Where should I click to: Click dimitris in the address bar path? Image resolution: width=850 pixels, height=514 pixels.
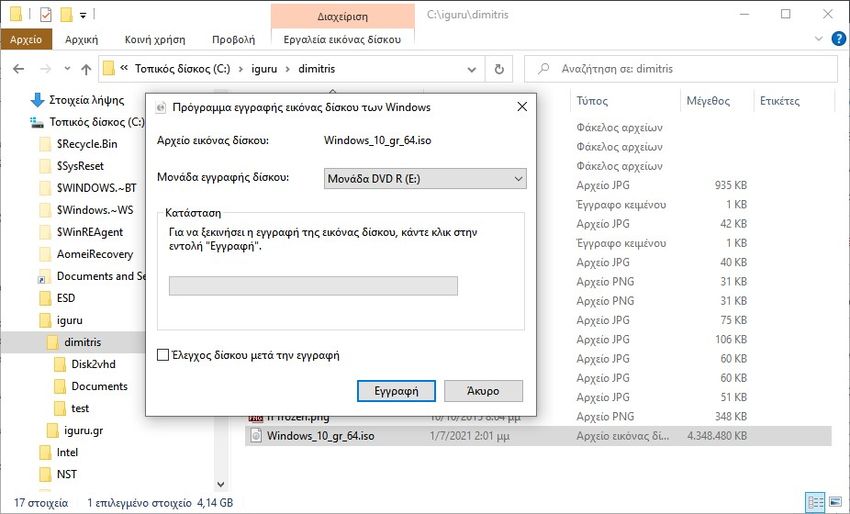coord(317,69)
